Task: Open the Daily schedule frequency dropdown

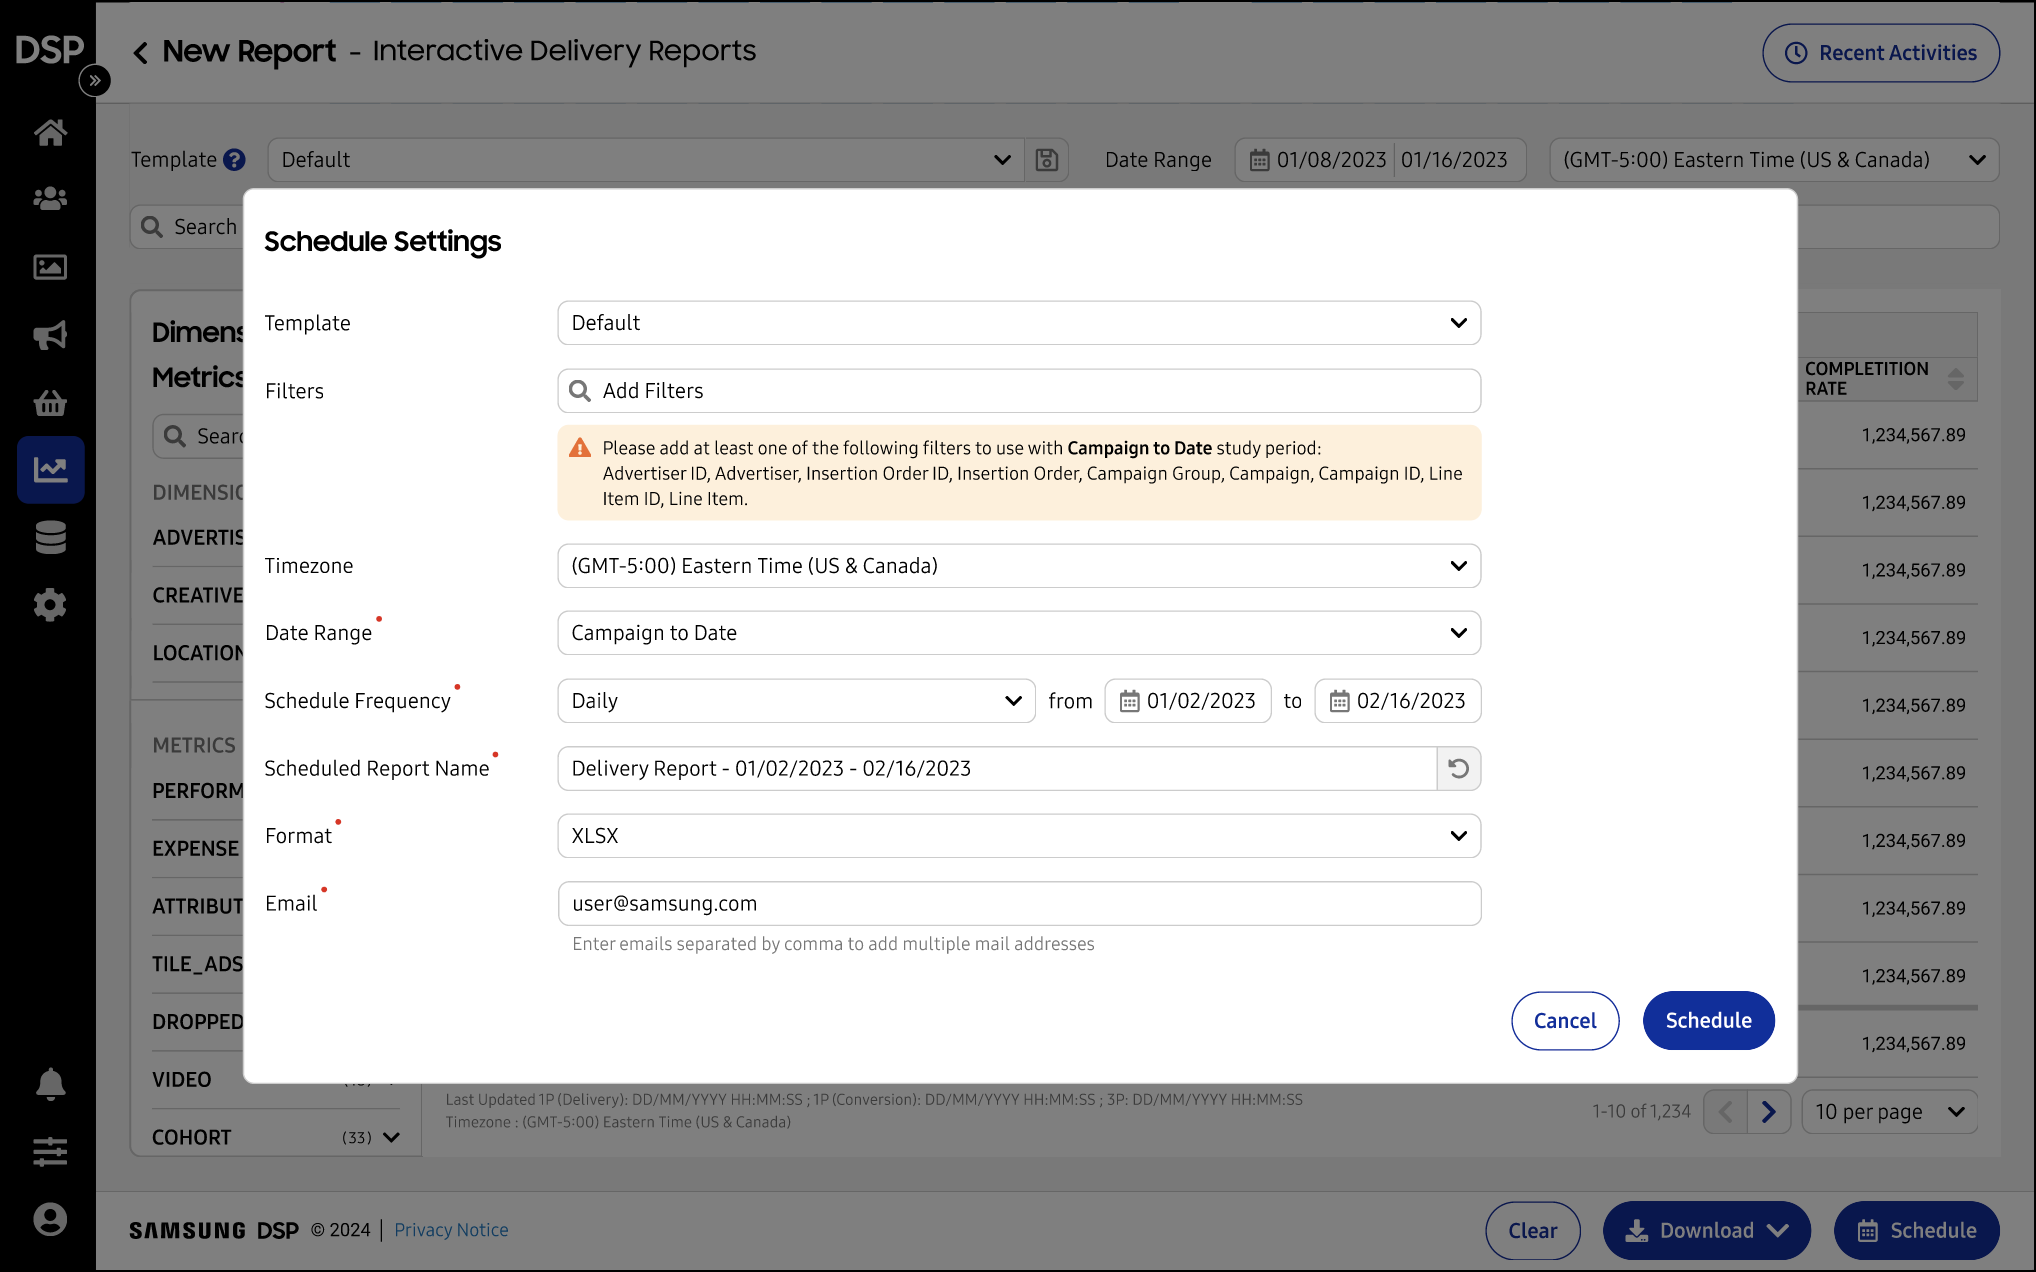Action: click(x=797, y=701)
